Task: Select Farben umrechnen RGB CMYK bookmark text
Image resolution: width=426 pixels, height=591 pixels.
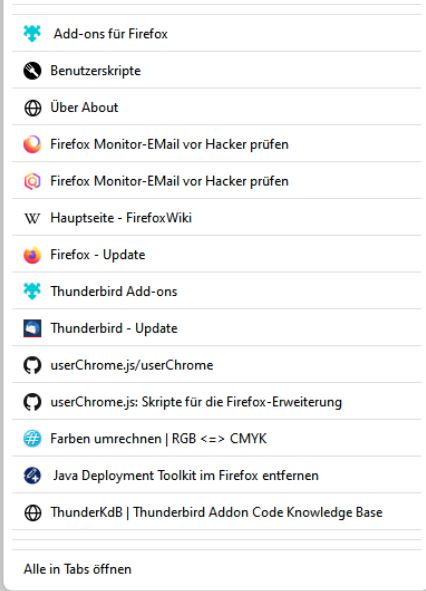Action: (x=158, y=439)
